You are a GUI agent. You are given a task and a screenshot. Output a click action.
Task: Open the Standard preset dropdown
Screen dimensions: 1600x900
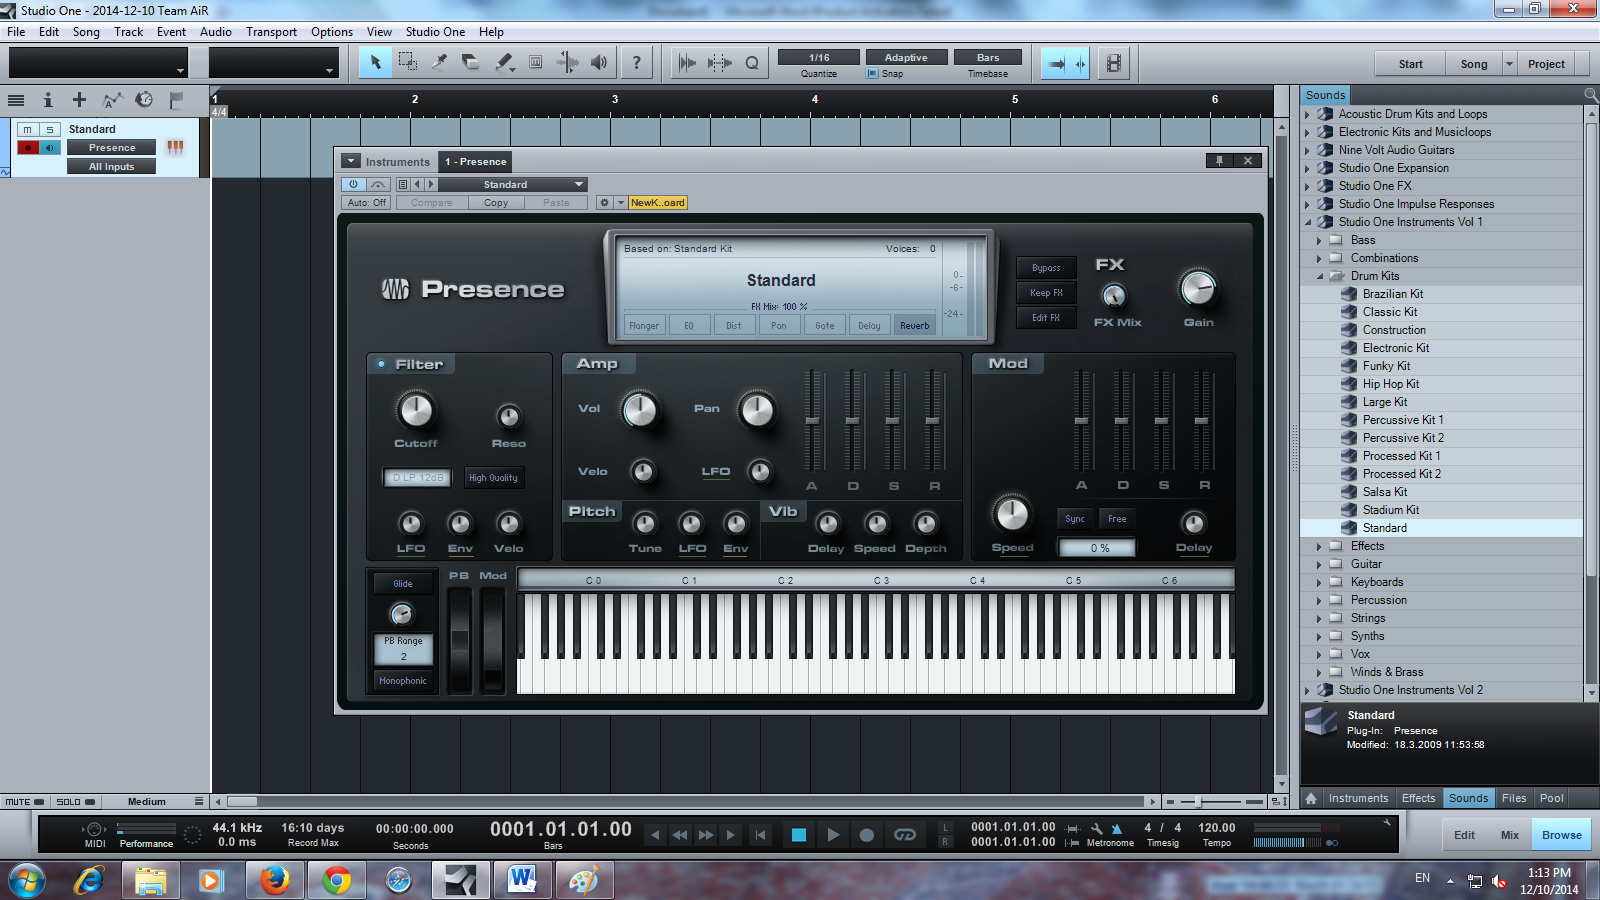[512, 184]
